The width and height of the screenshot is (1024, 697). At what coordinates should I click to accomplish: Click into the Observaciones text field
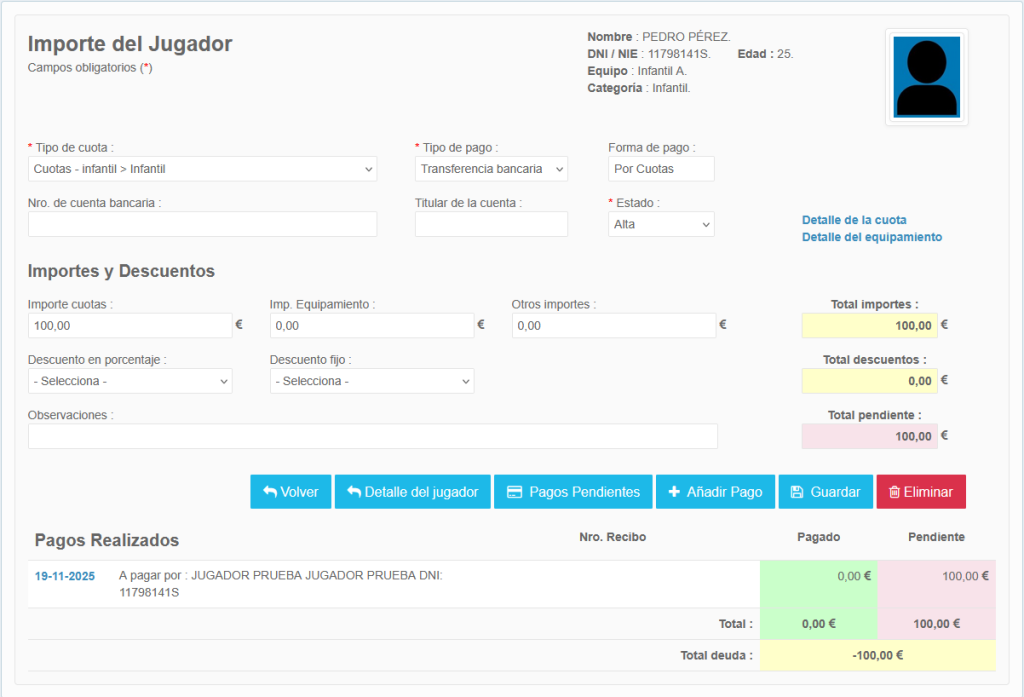[x=372, y=436]
